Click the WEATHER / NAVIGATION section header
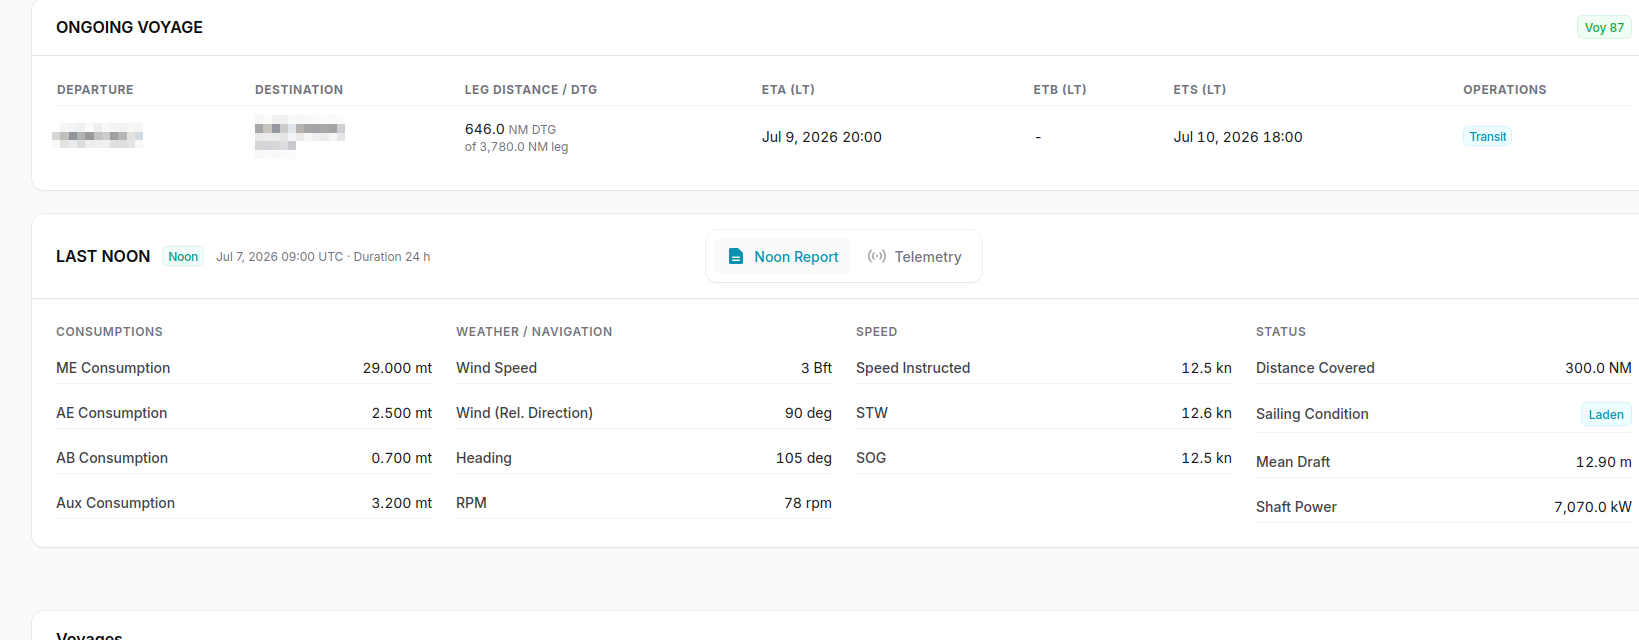 click(x=534, y=332)
